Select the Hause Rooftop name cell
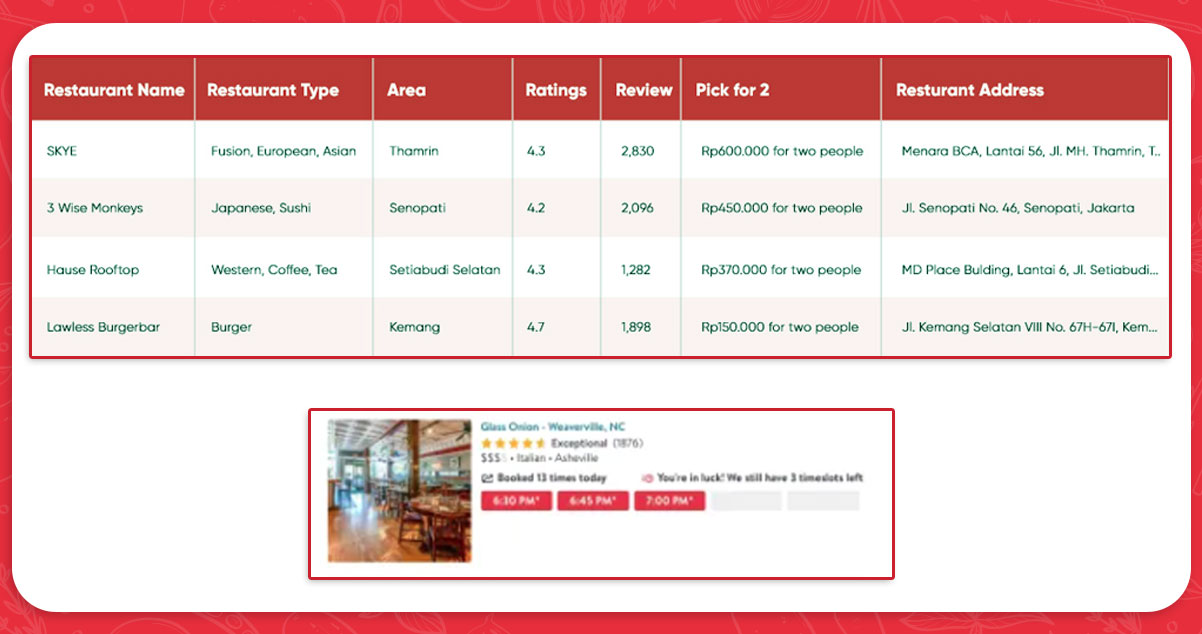This screenshot has height=634, width=1202. coord(93,270)
